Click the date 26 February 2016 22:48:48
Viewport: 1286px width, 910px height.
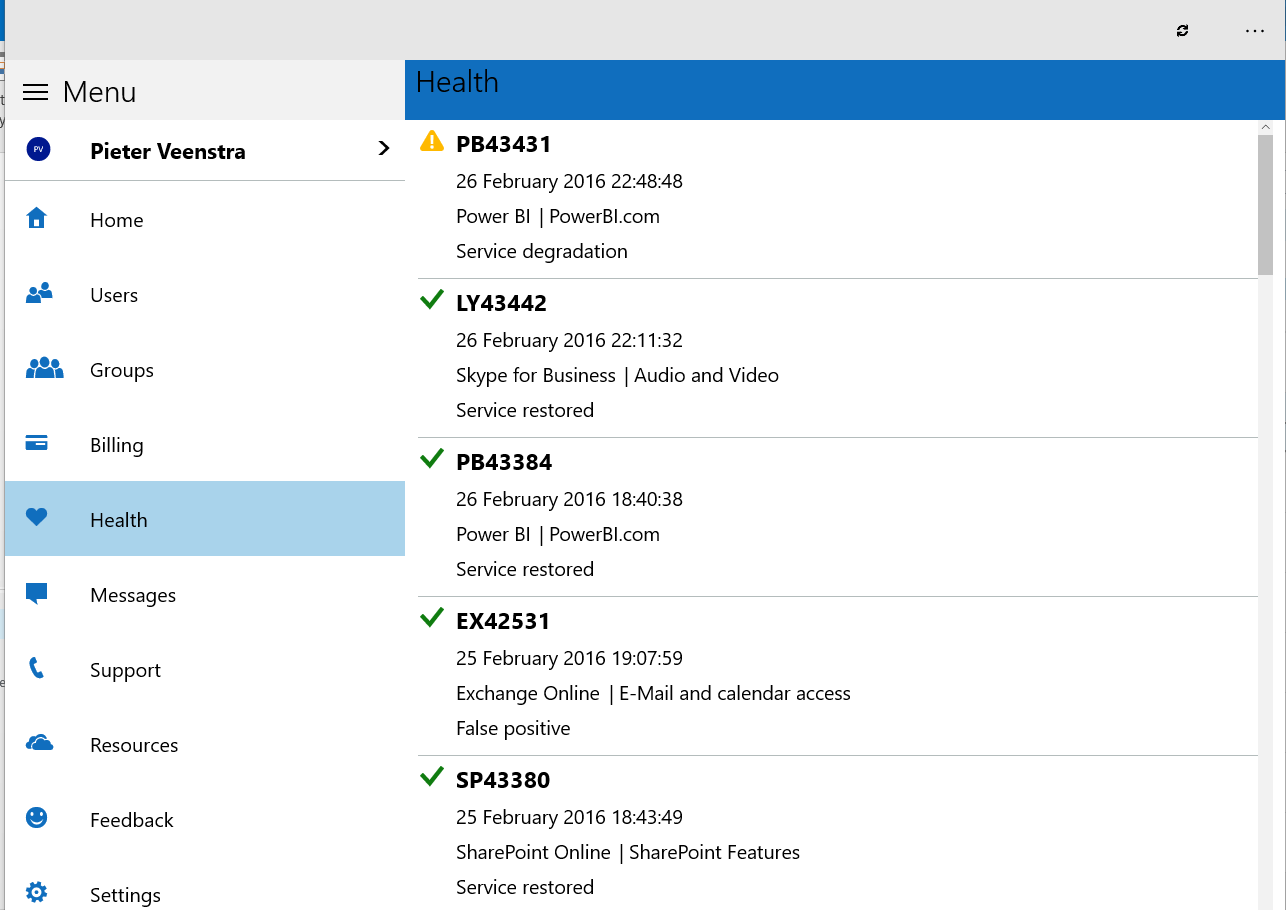click(569, 182)
